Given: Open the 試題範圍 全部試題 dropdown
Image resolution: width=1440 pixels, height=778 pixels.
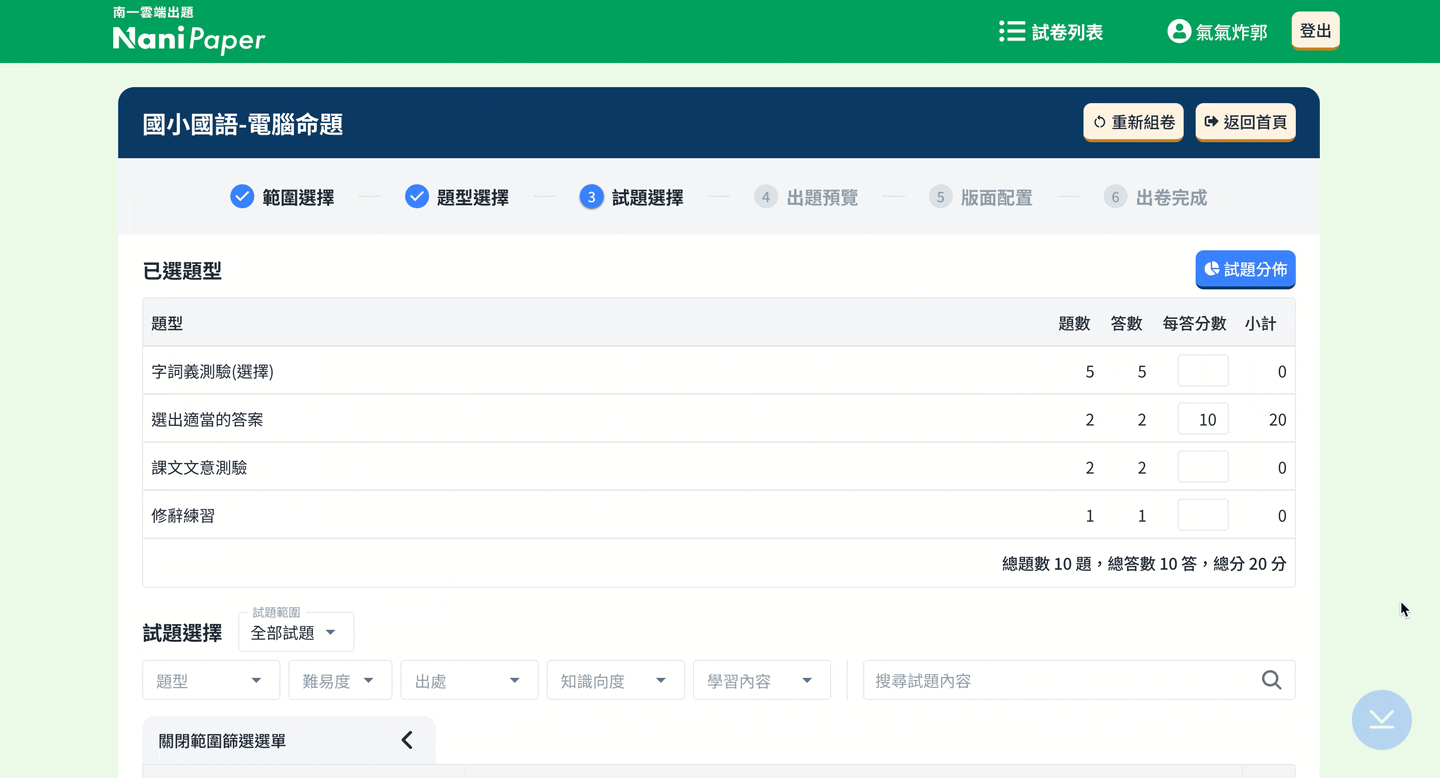Looking at the screenshot, I should pyautogui.click(x=296, y=632).
